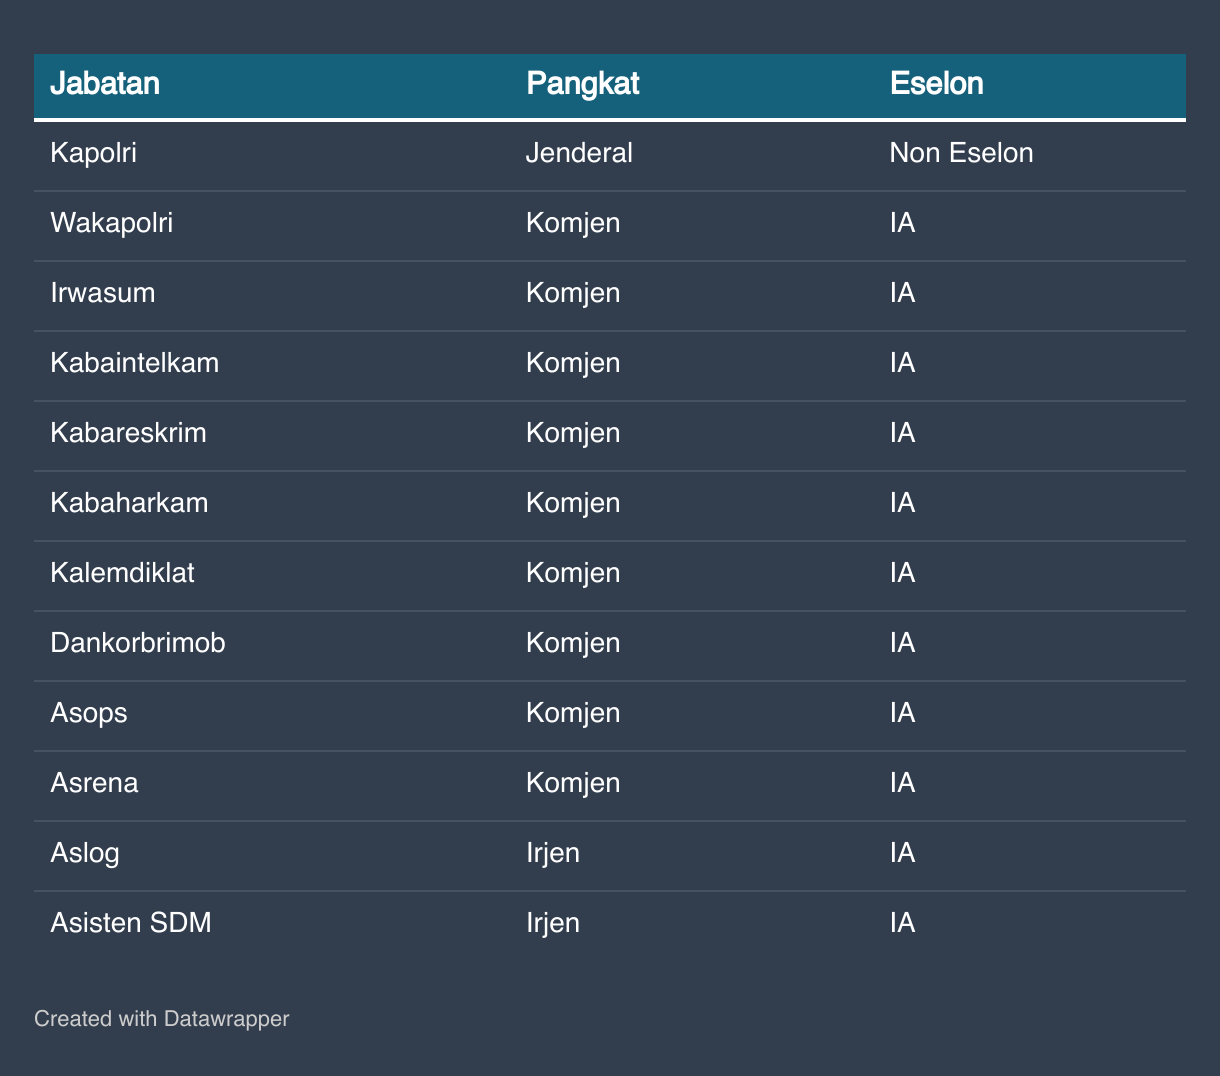The width and height of the screenshot is (1220, 1076).
Task: Select the Kapolri cell
Action: pos(94,153)
